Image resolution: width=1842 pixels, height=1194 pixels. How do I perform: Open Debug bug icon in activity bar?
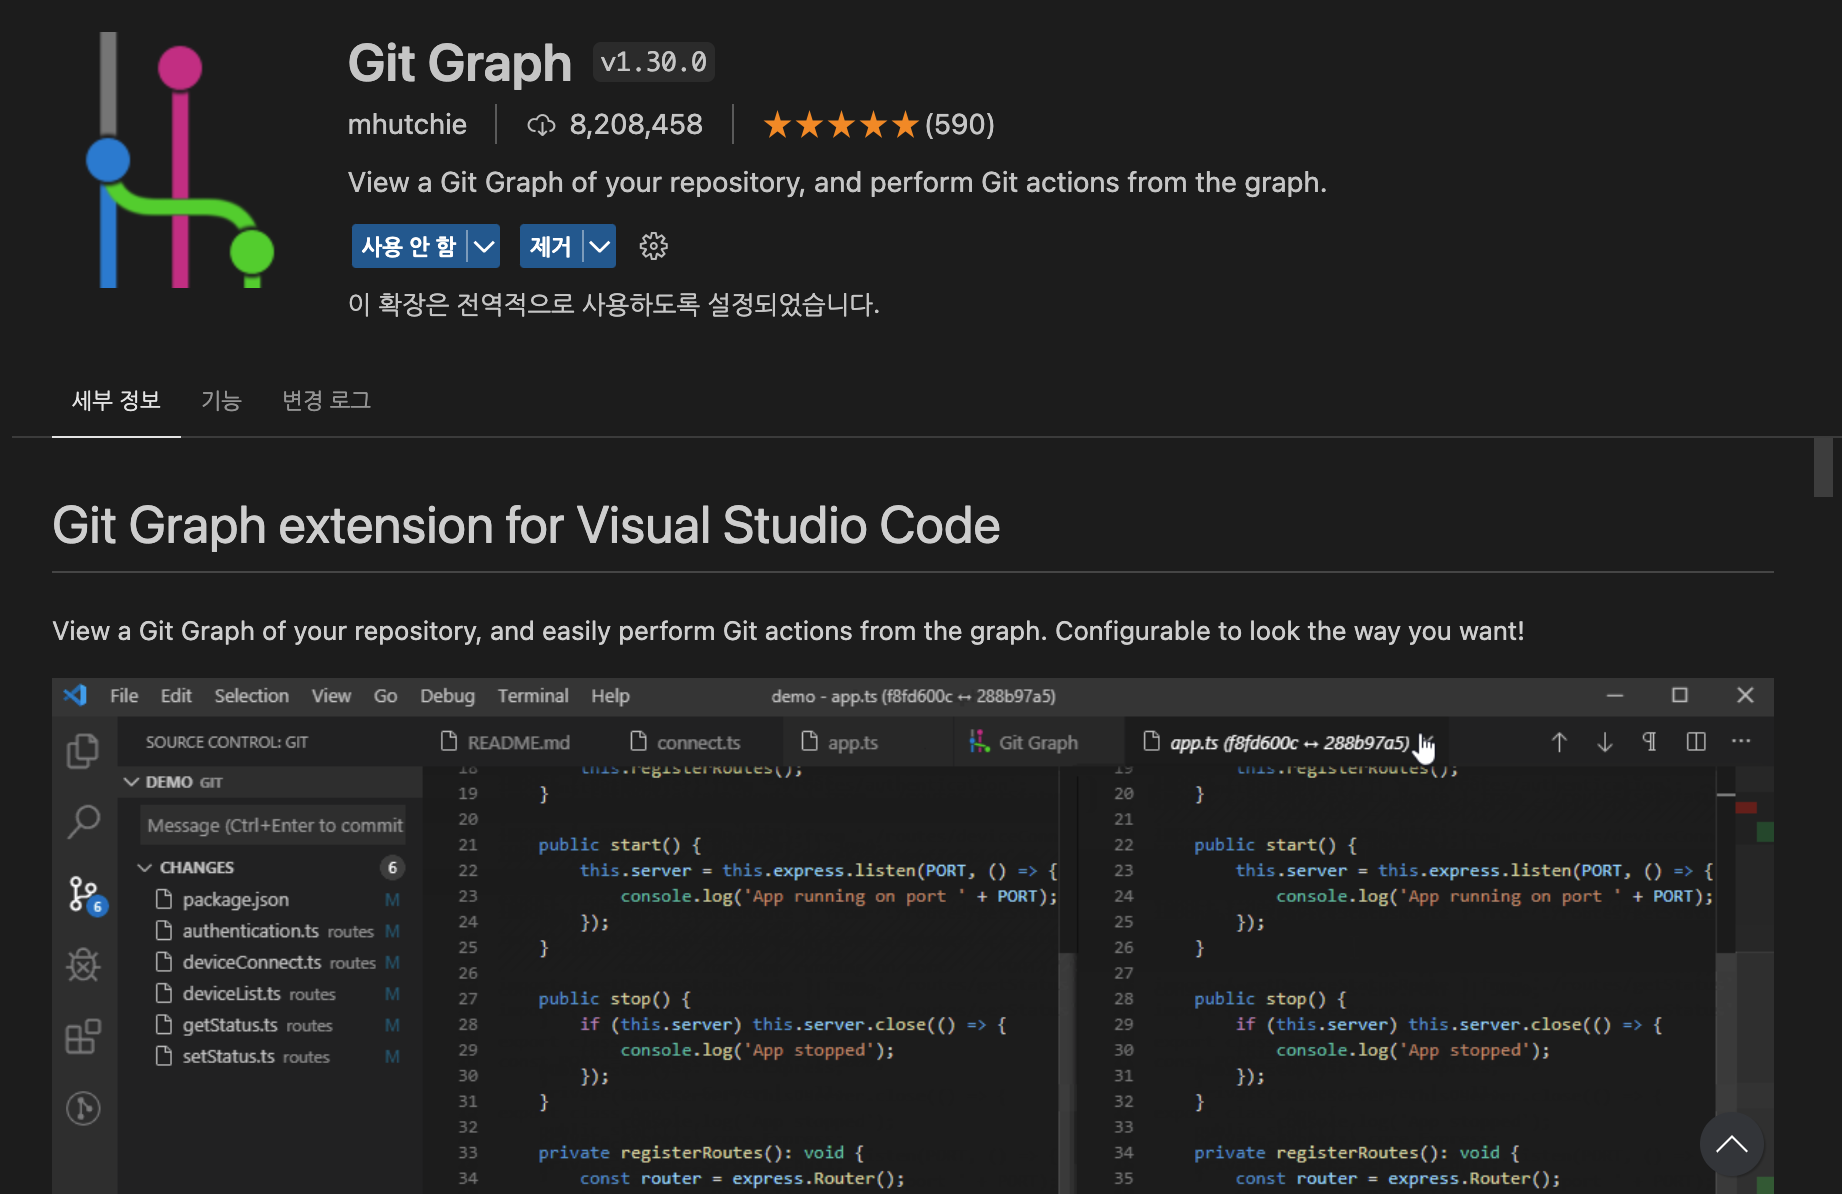pyautogui.click(x=83, y=965)
